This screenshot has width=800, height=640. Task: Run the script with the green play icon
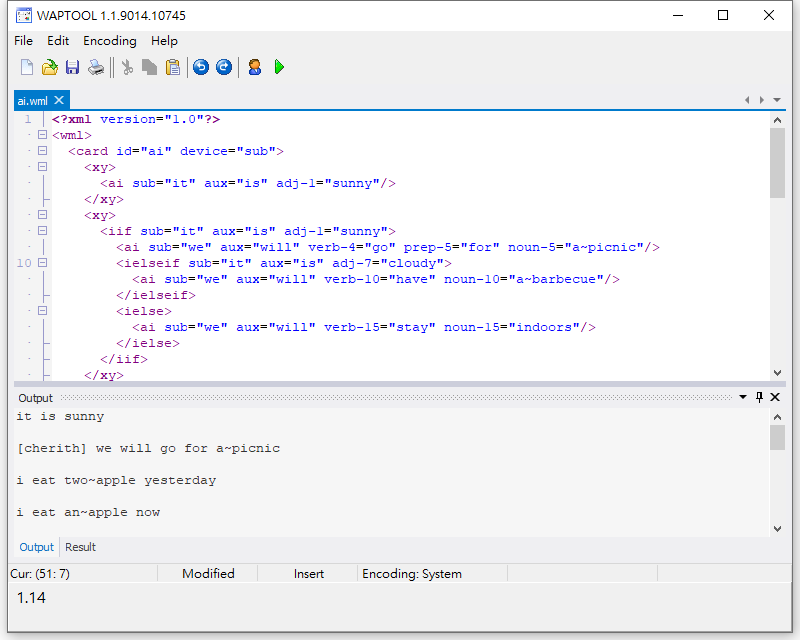click(x=279, y=67)
